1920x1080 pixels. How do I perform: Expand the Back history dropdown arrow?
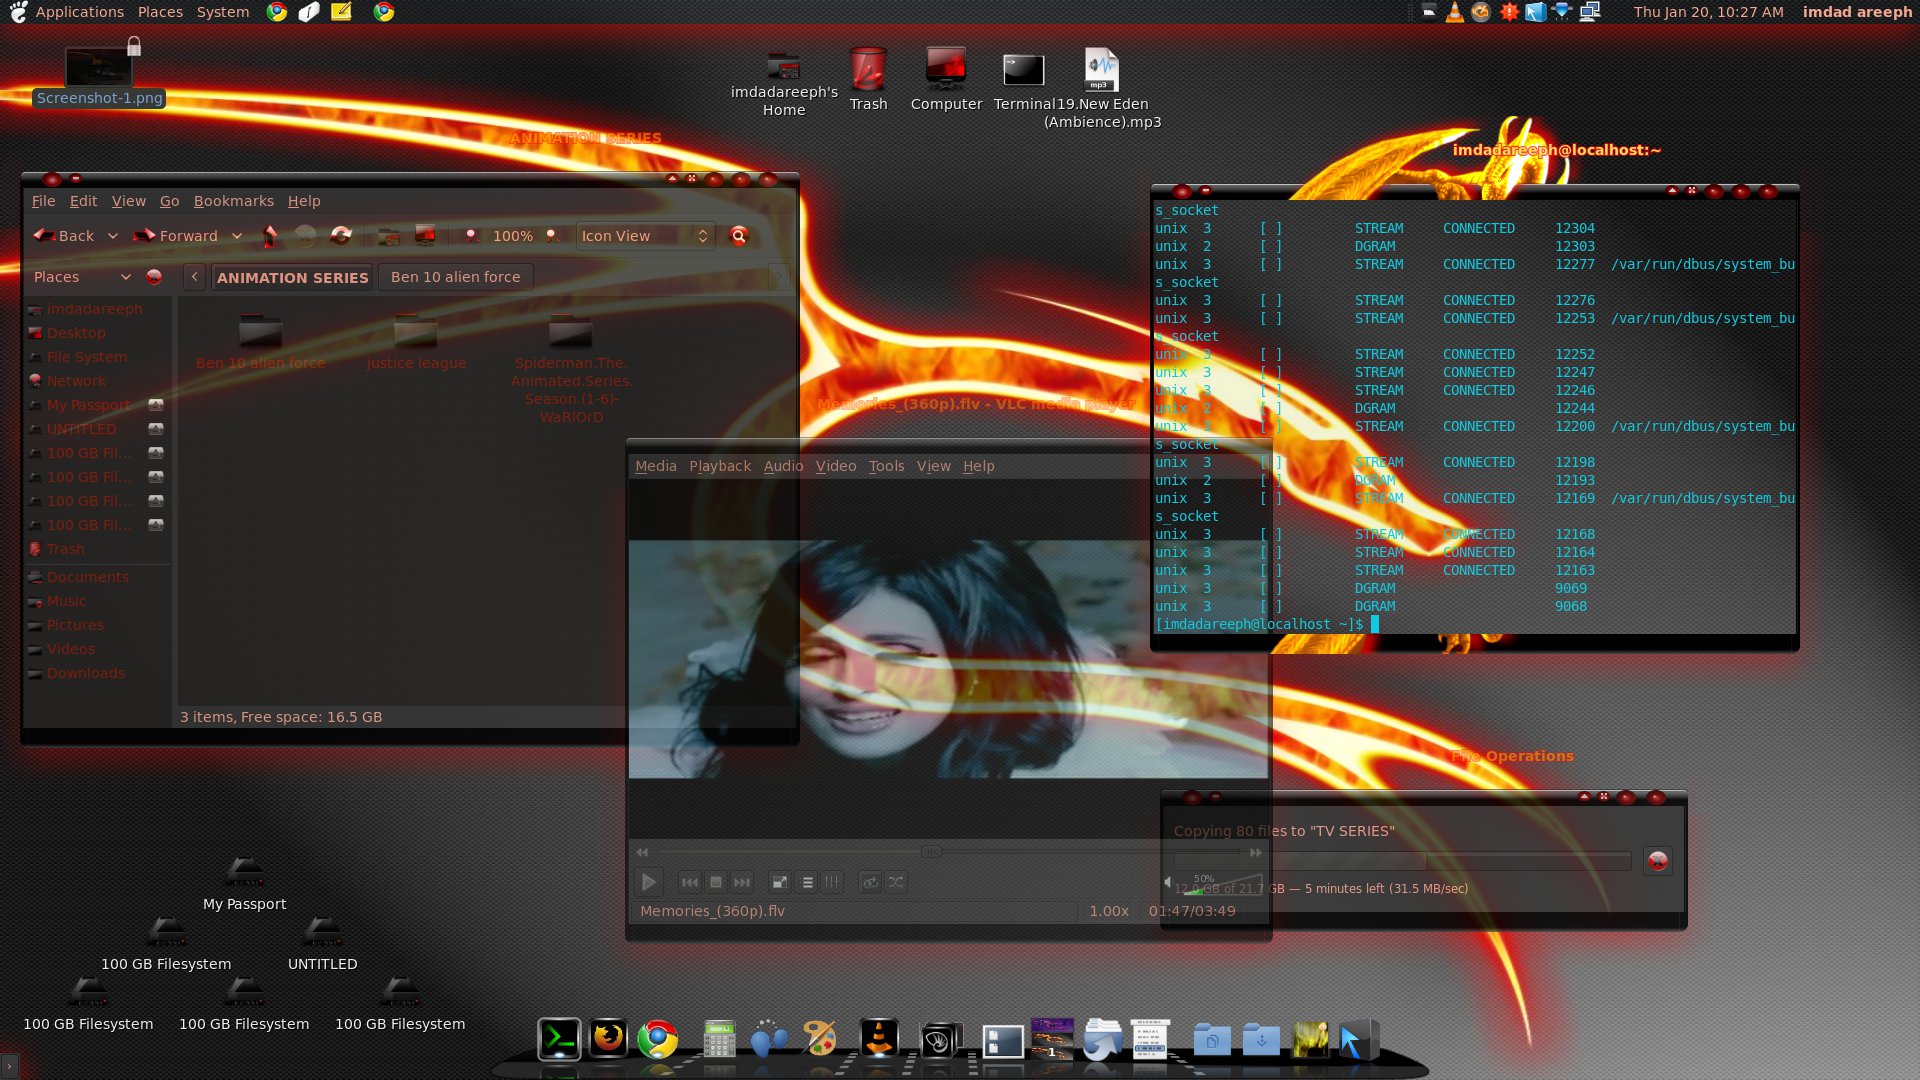click(x=113, y=236)
